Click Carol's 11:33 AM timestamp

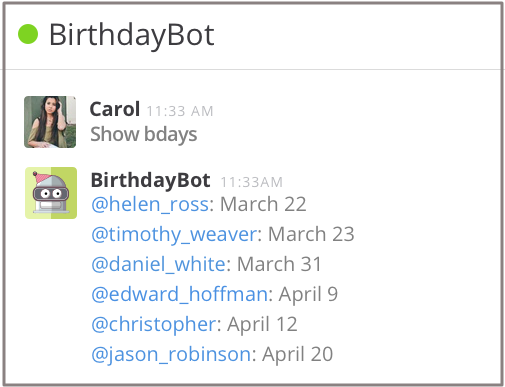coord(180,111)
